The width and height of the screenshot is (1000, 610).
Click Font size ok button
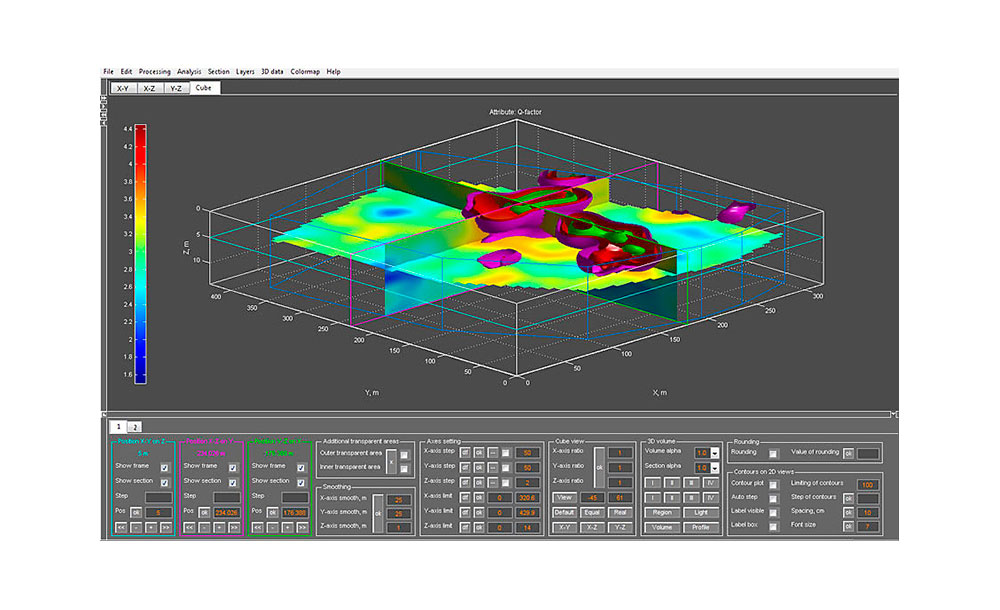849,526
